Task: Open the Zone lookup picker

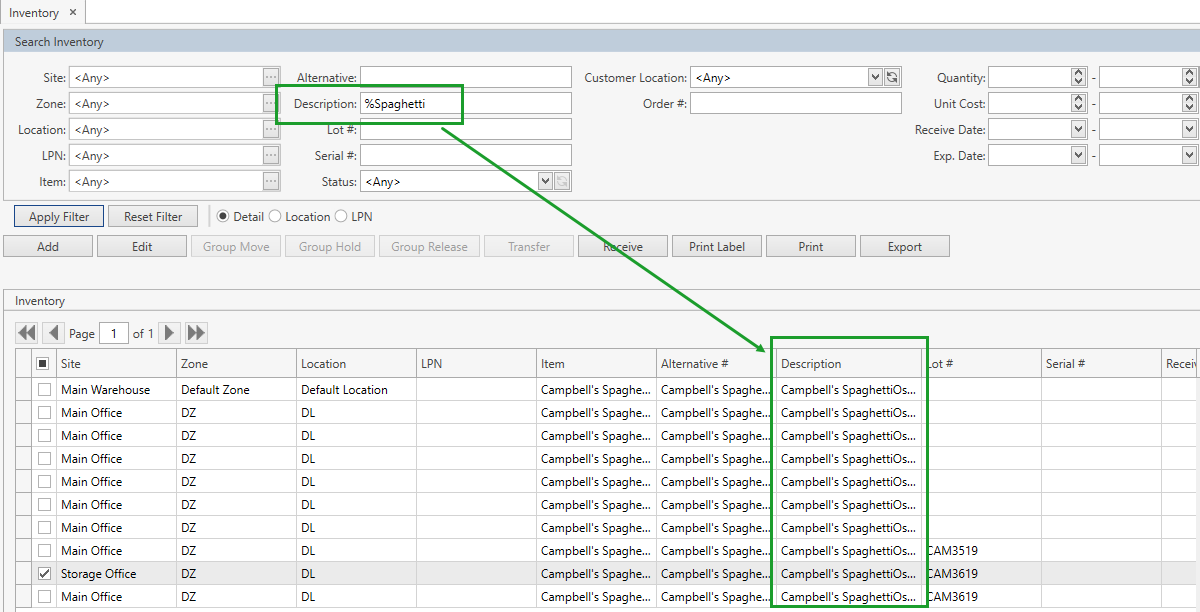Action: click(x=270, y=103)
